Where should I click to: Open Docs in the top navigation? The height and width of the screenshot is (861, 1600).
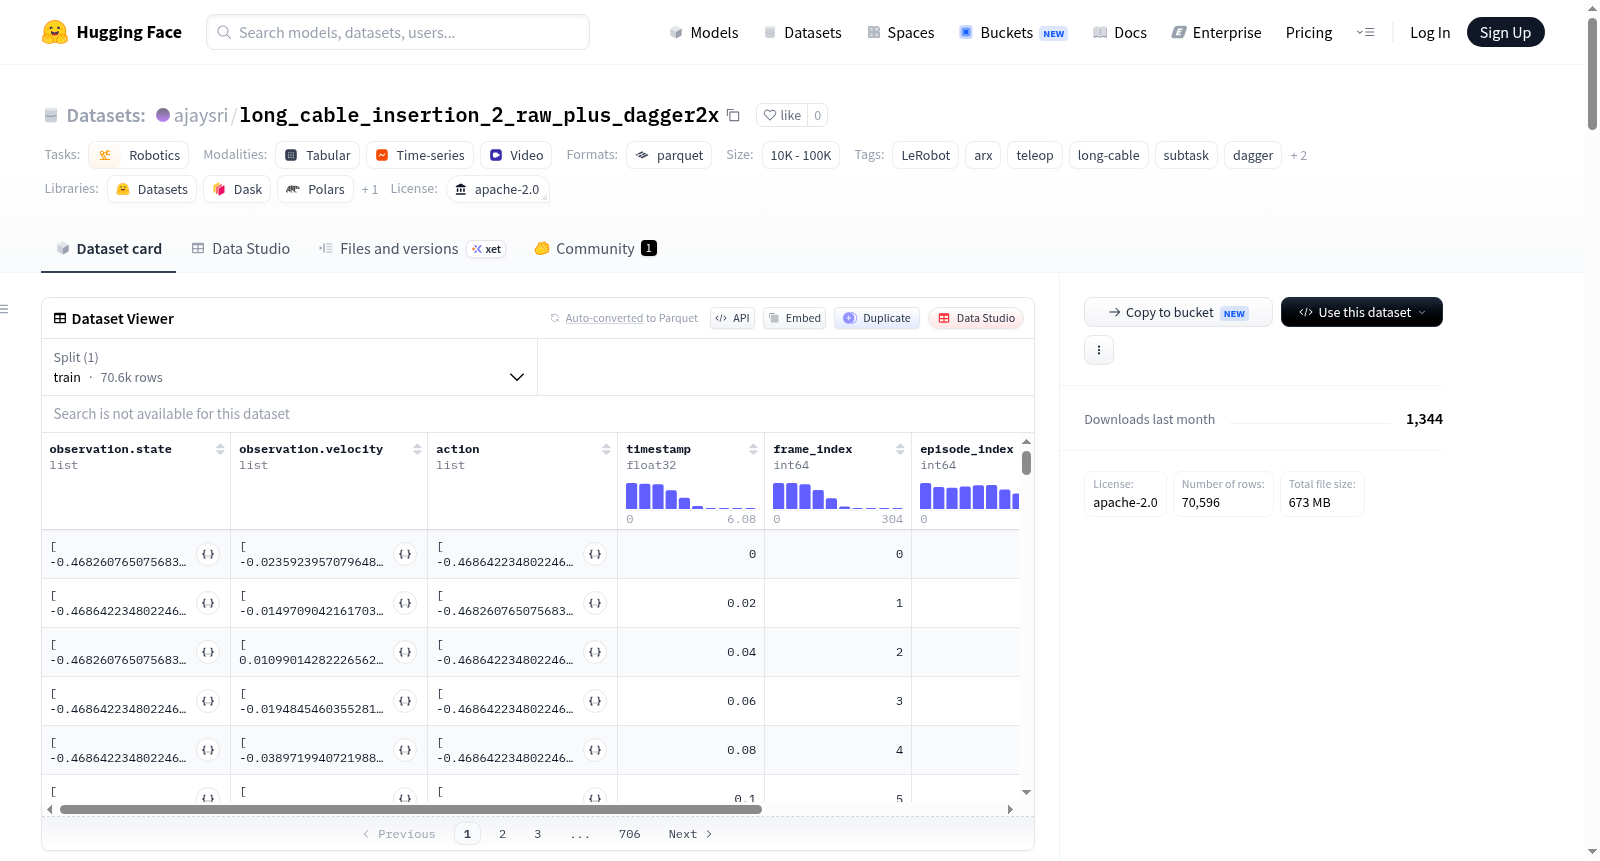coord(1120,32)
